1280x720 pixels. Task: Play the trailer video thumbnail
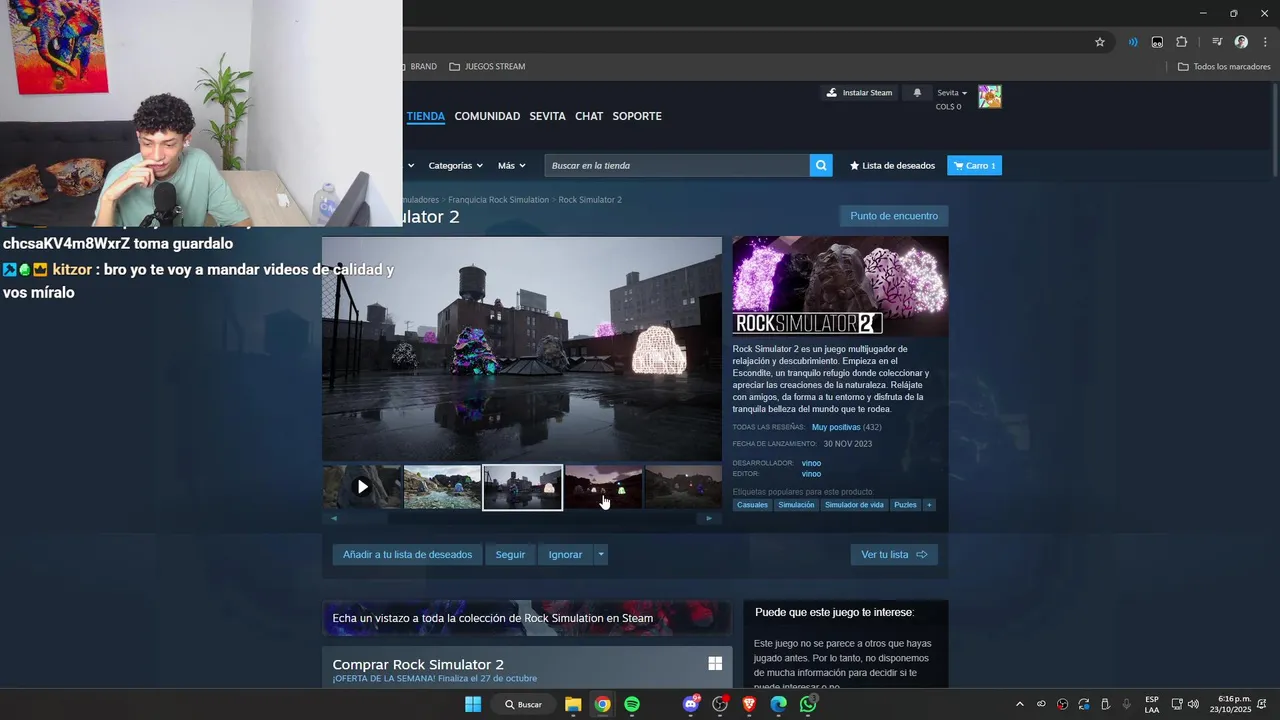click(x=362, y=487)
